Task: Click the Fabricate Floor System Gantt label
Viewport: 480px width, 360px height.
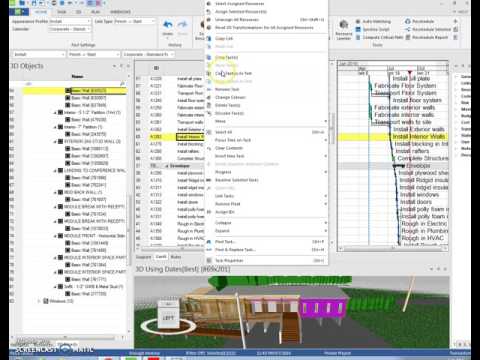Action: (405, 86)
